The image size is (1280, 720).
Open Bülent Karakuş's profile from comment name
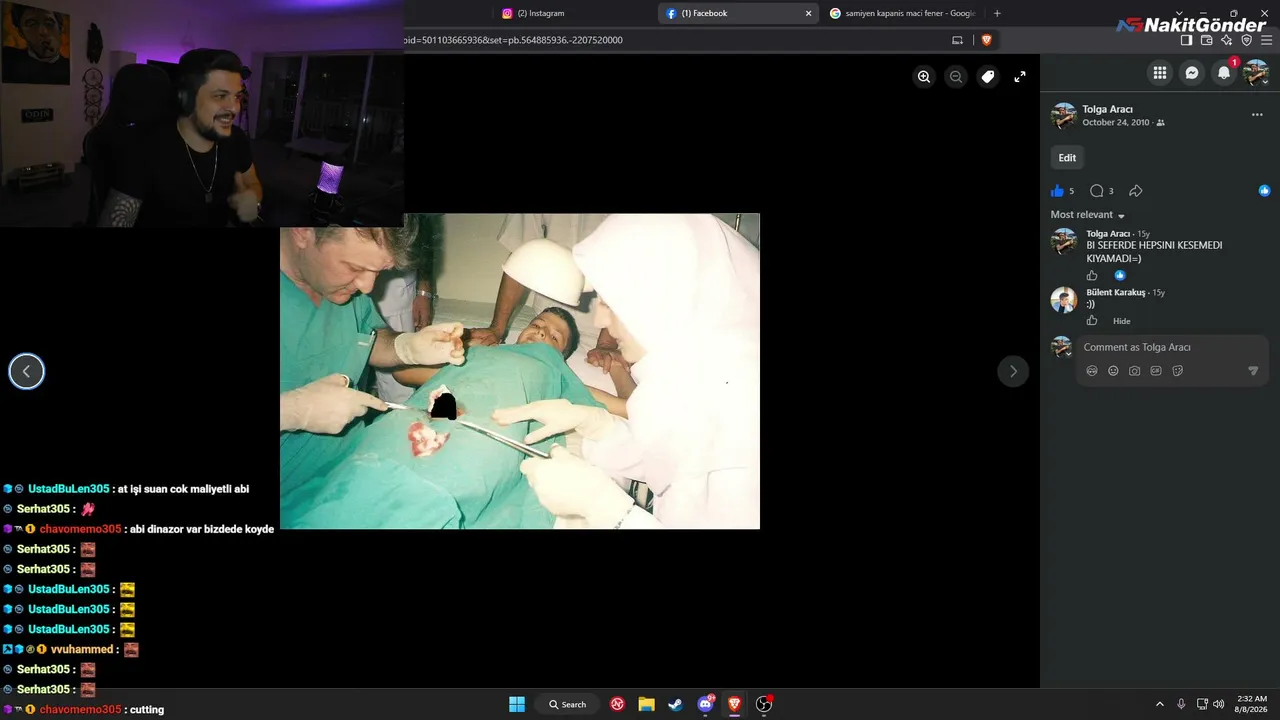coord(1116,293)
